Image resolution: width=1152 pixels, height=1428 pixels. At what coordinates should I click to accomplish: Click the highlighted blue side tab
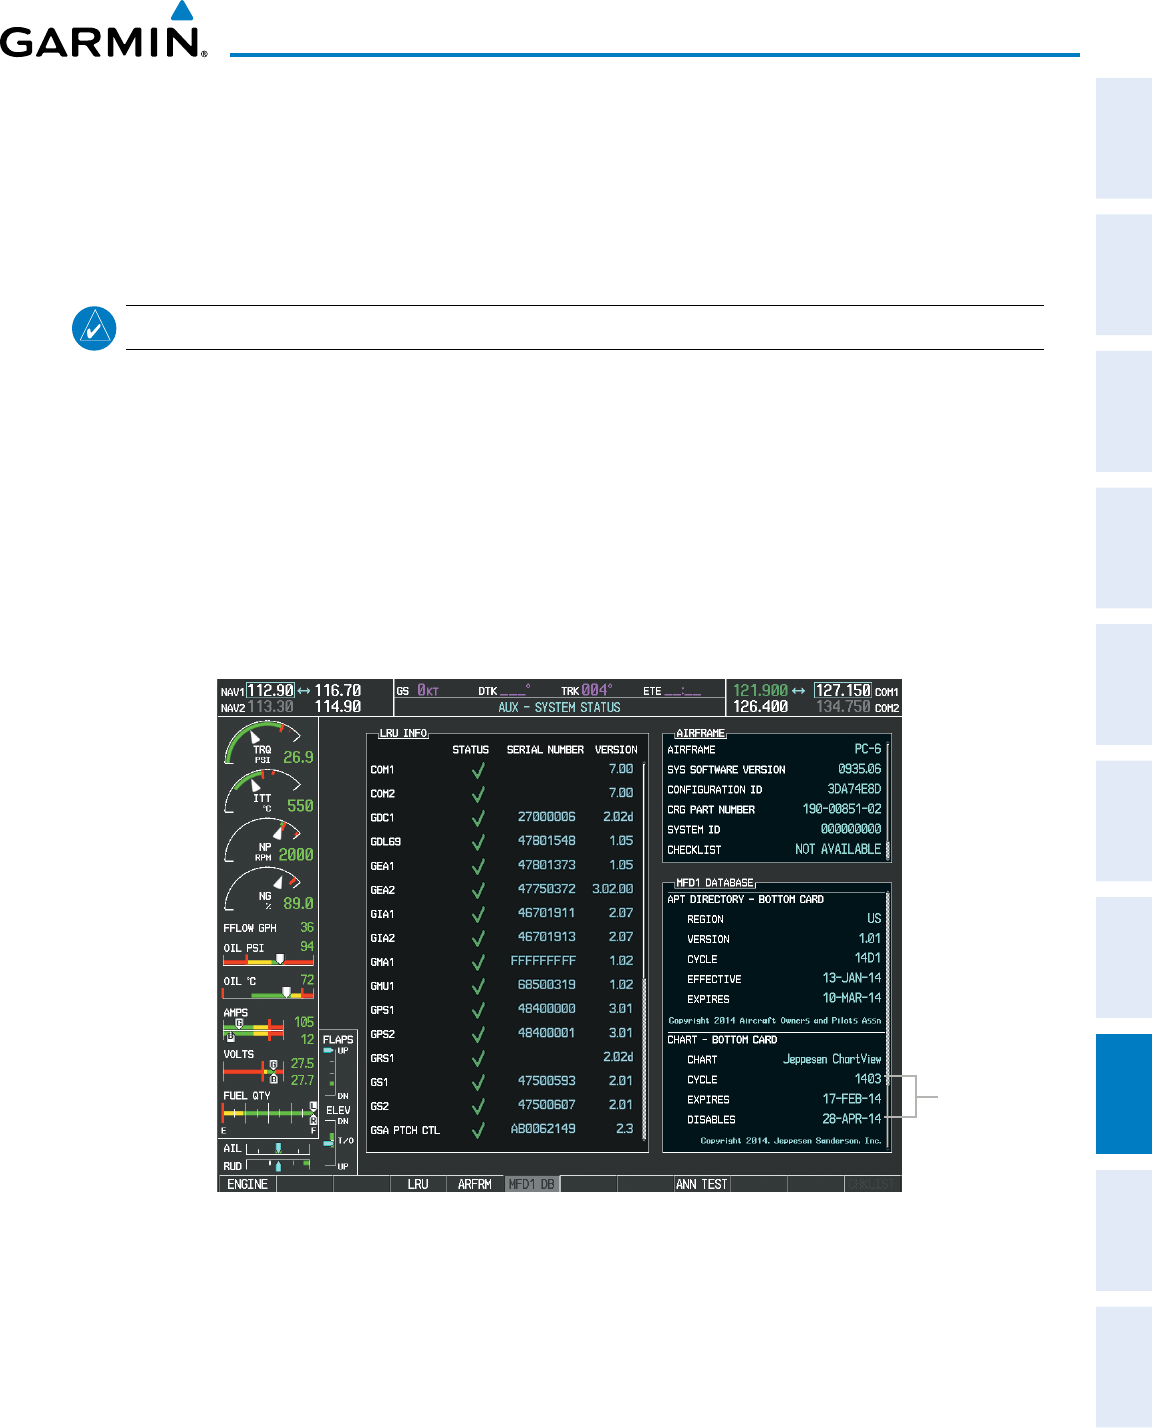(1124, 1094)
